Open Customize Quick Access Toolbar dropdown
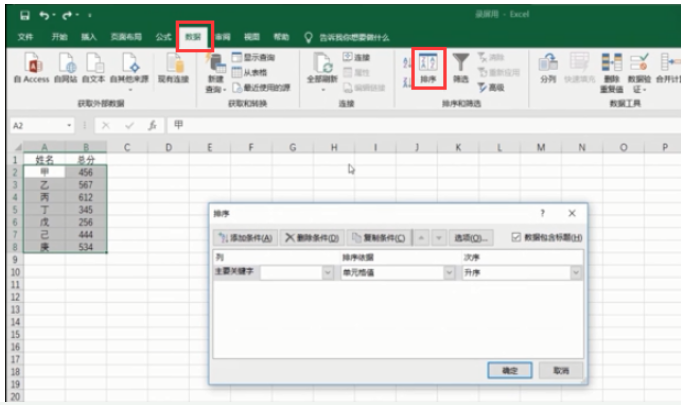The width and height of the screenshot is (681, 405). tap(90, 16)
